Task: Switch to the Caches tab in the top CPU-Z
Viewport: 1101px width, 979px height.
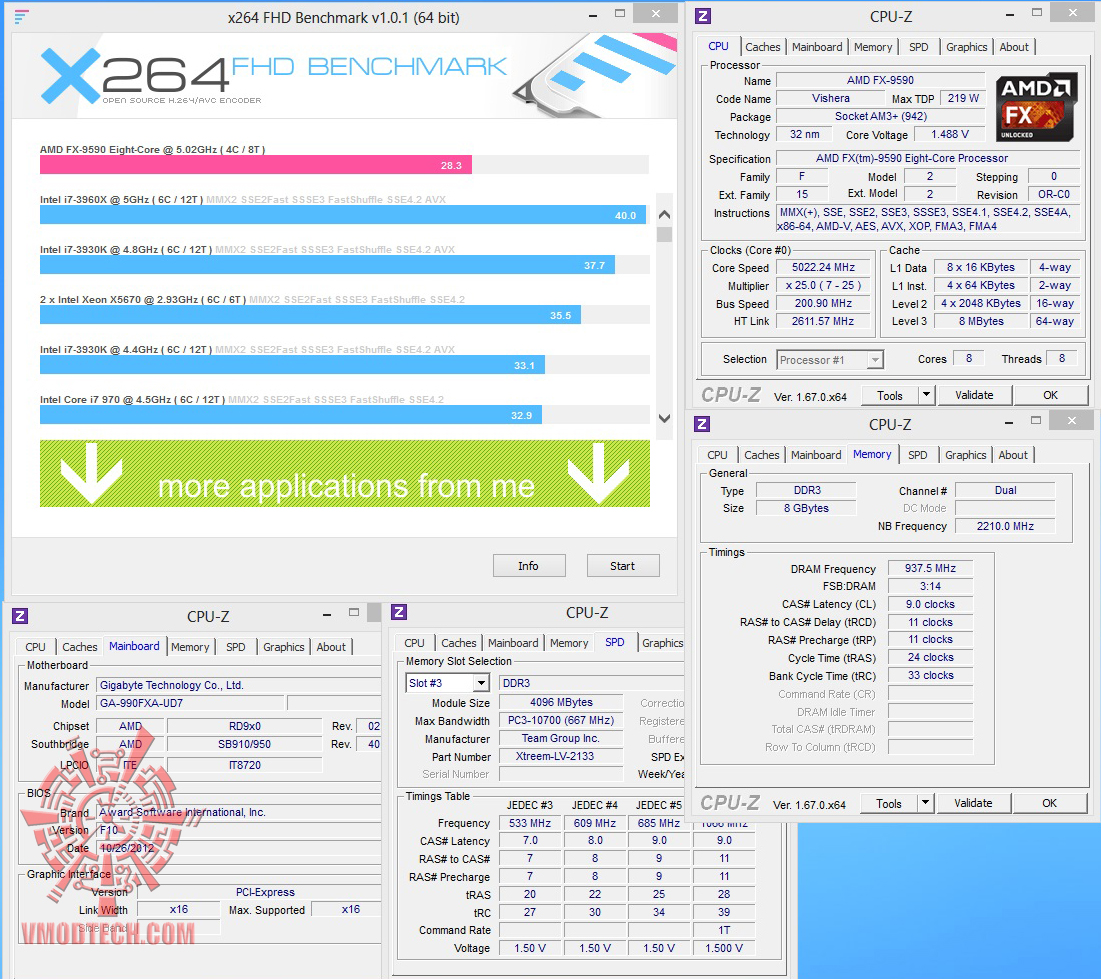Action: coord(763,47)
